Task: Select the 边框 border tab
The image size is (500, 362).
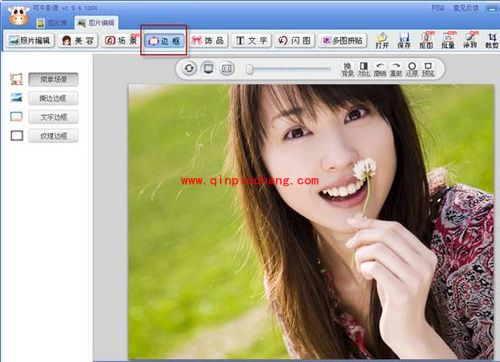Action: (164, 41)
